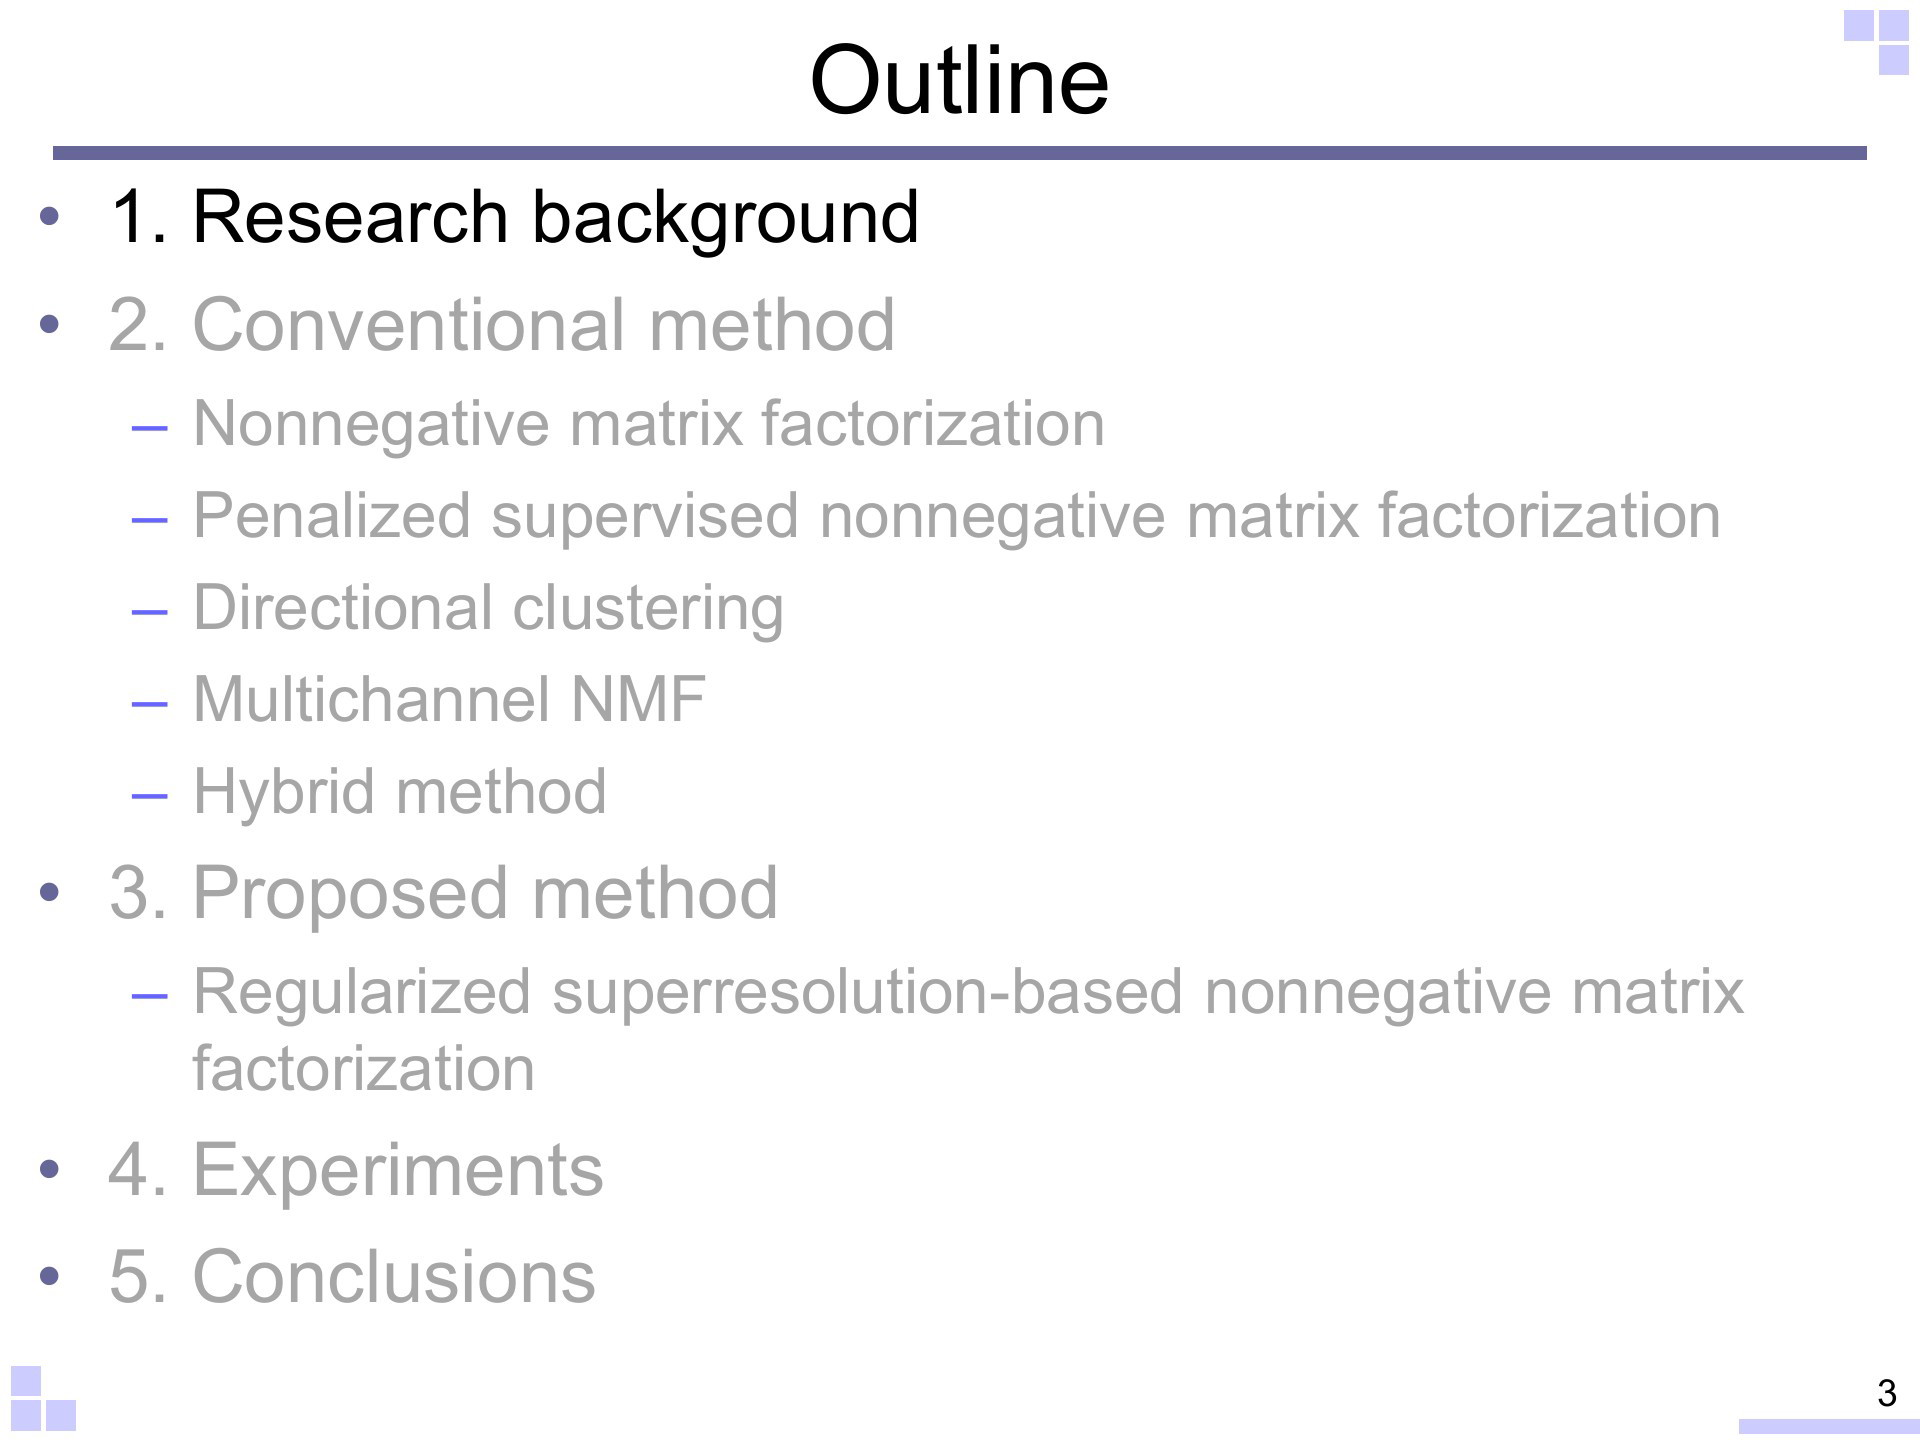Click 'Nonnegative matrix factorization' sub-item
The width and height of the screenshot is (1920, 1440).
click(x=648, y=423)
